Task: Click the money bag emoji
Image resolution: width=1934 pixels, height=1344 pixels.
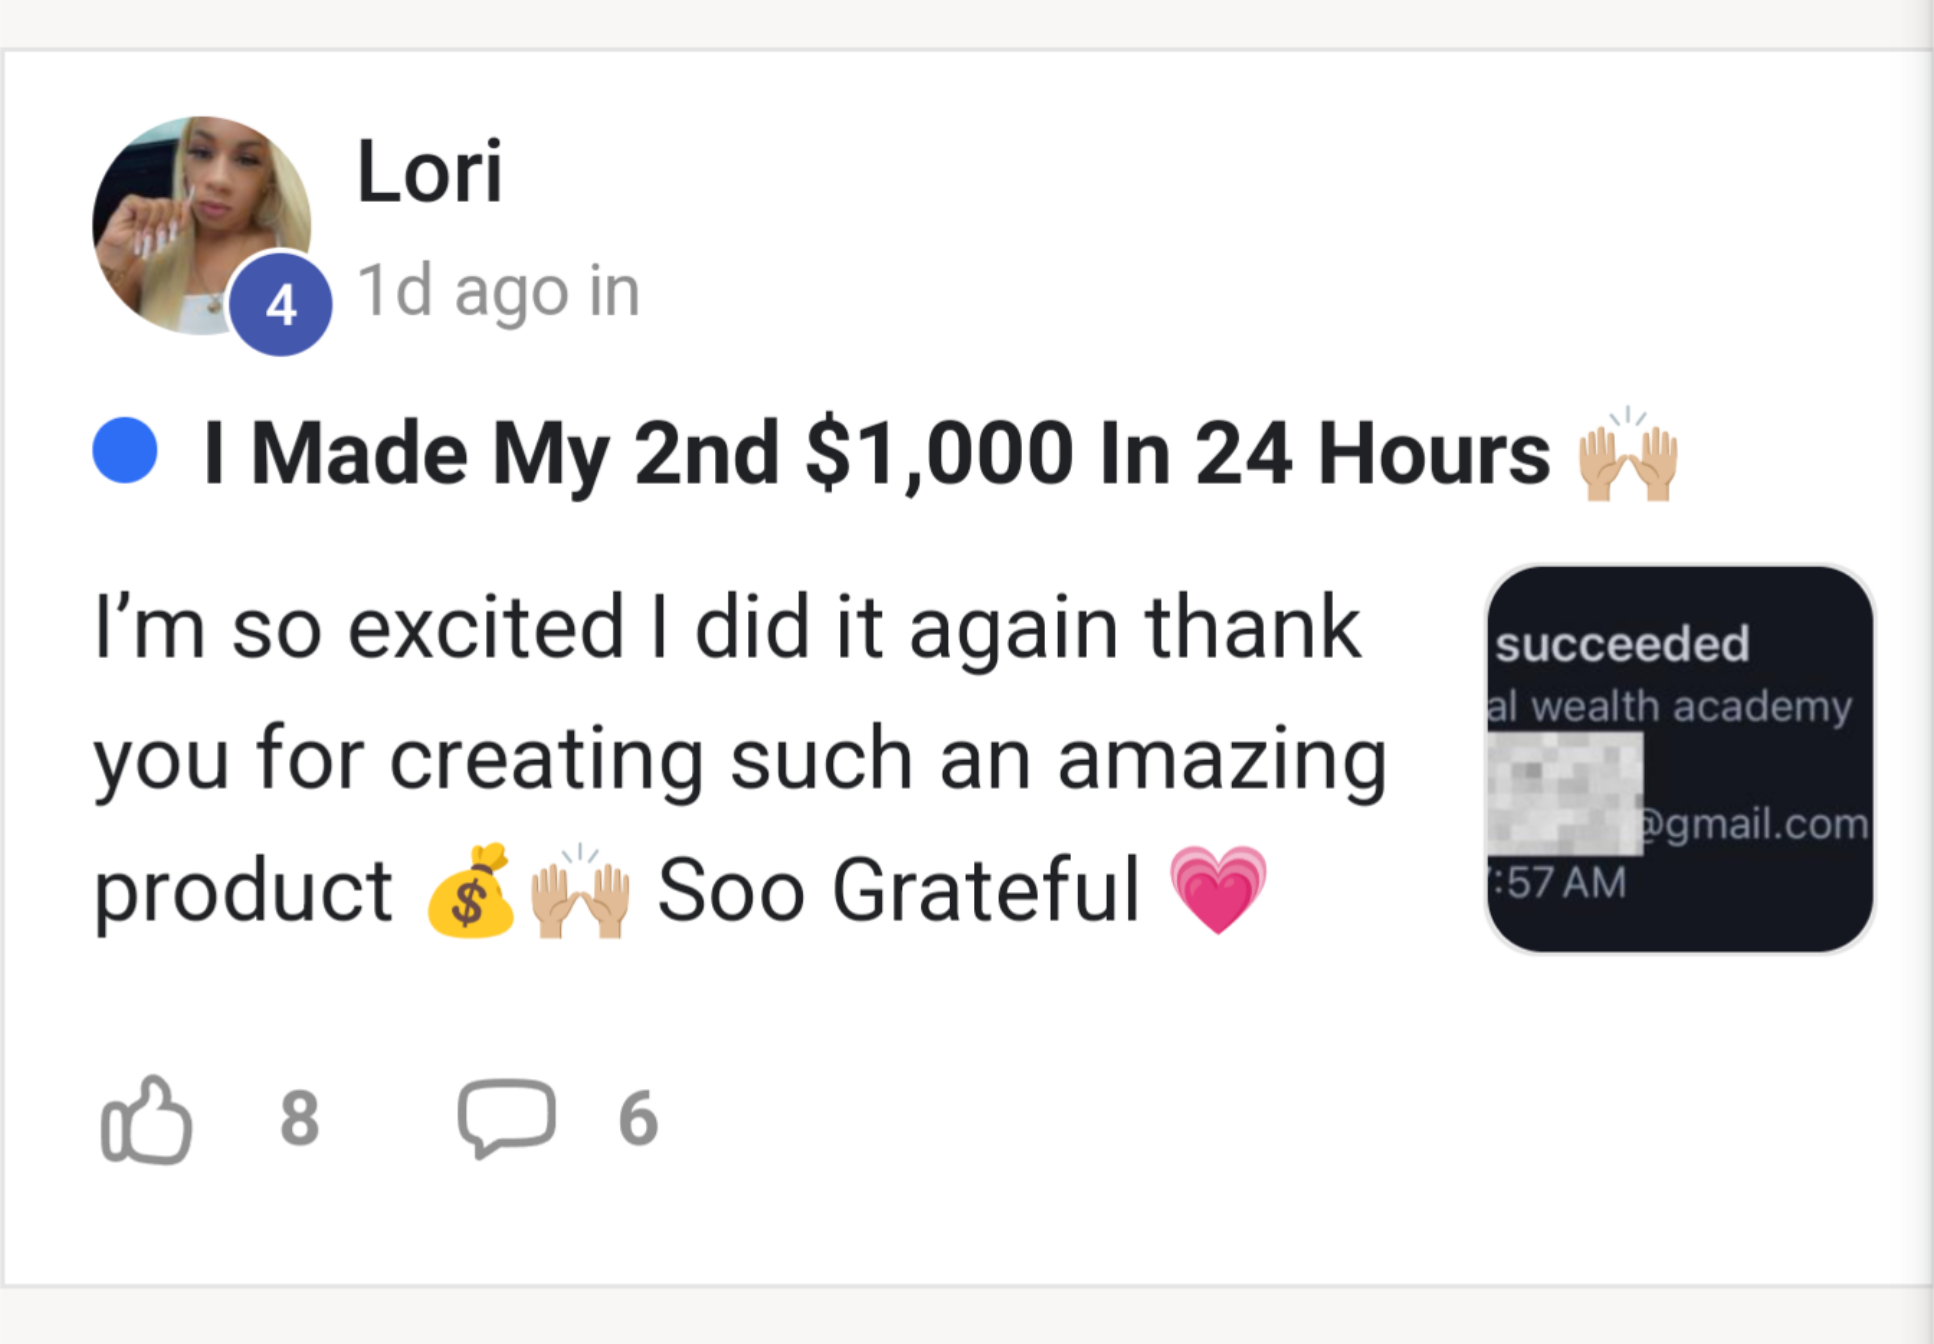Action: coord(470,891)
